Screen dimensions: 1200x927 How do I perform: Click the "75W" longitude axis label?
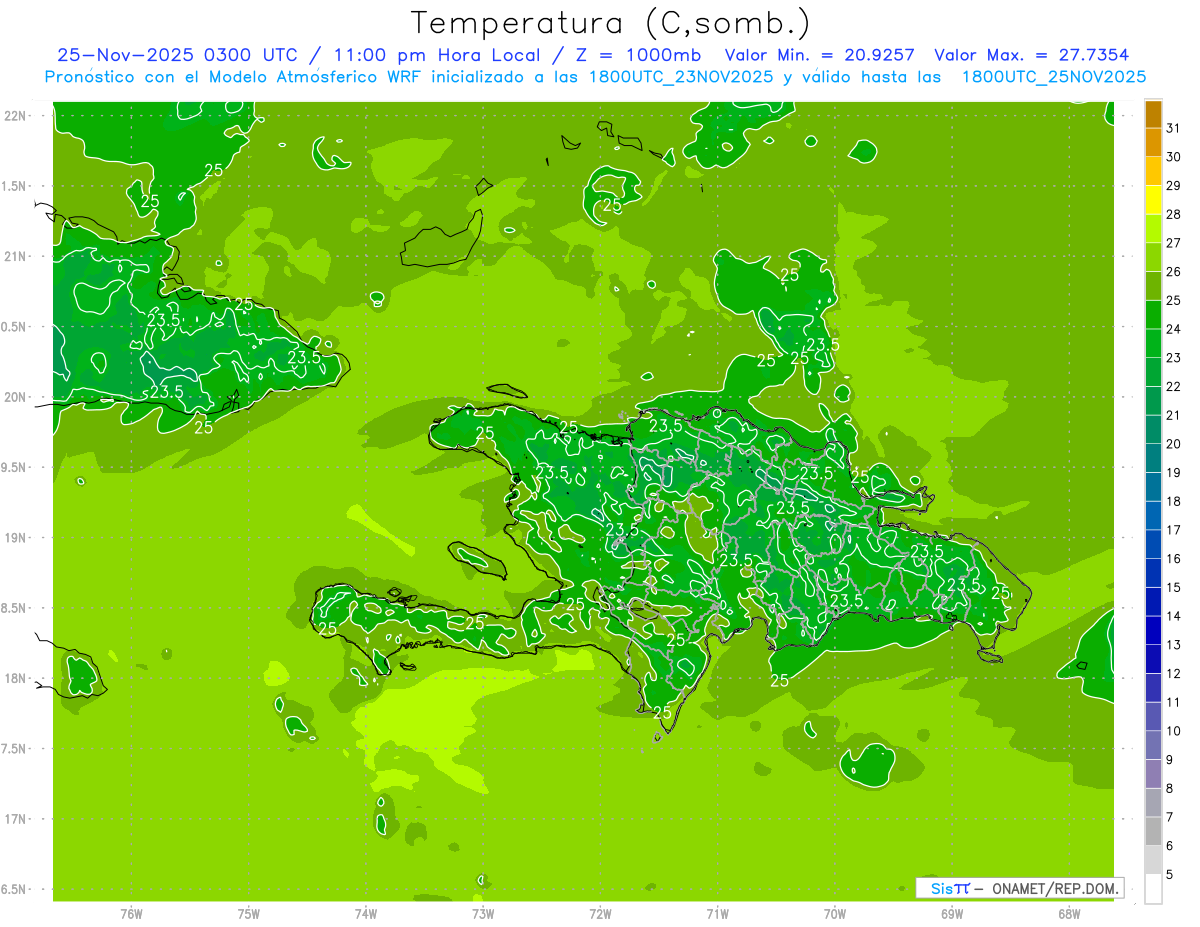click(249, 914)
